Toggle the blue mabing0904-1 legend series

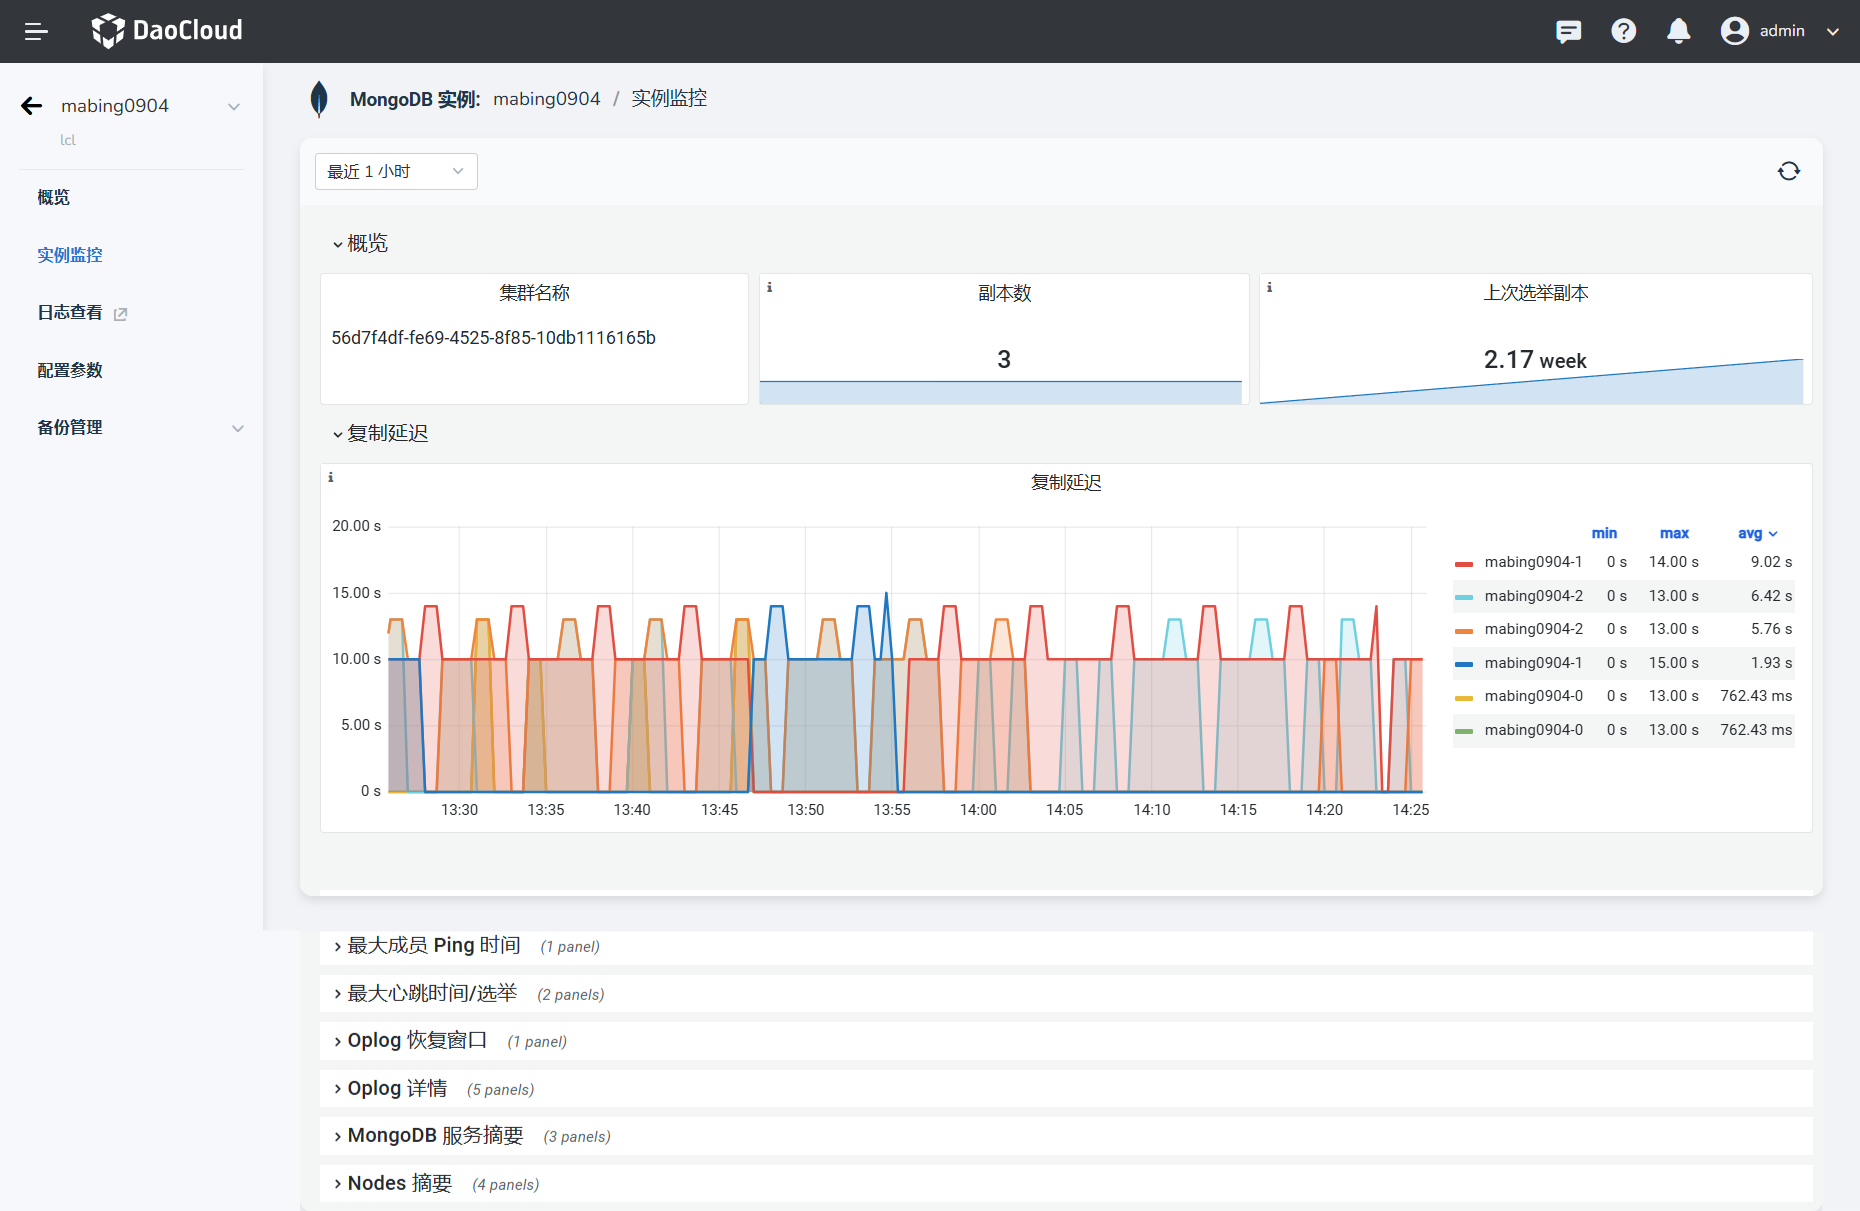(x=1532, y=663)
